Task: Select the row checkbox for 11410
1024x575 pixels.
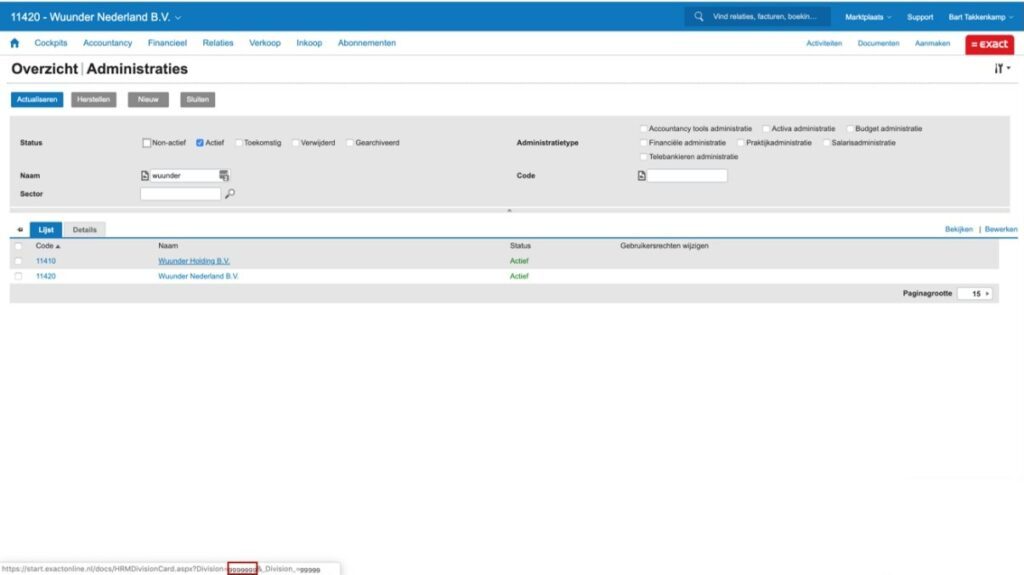Action: (x=18, y=261)
